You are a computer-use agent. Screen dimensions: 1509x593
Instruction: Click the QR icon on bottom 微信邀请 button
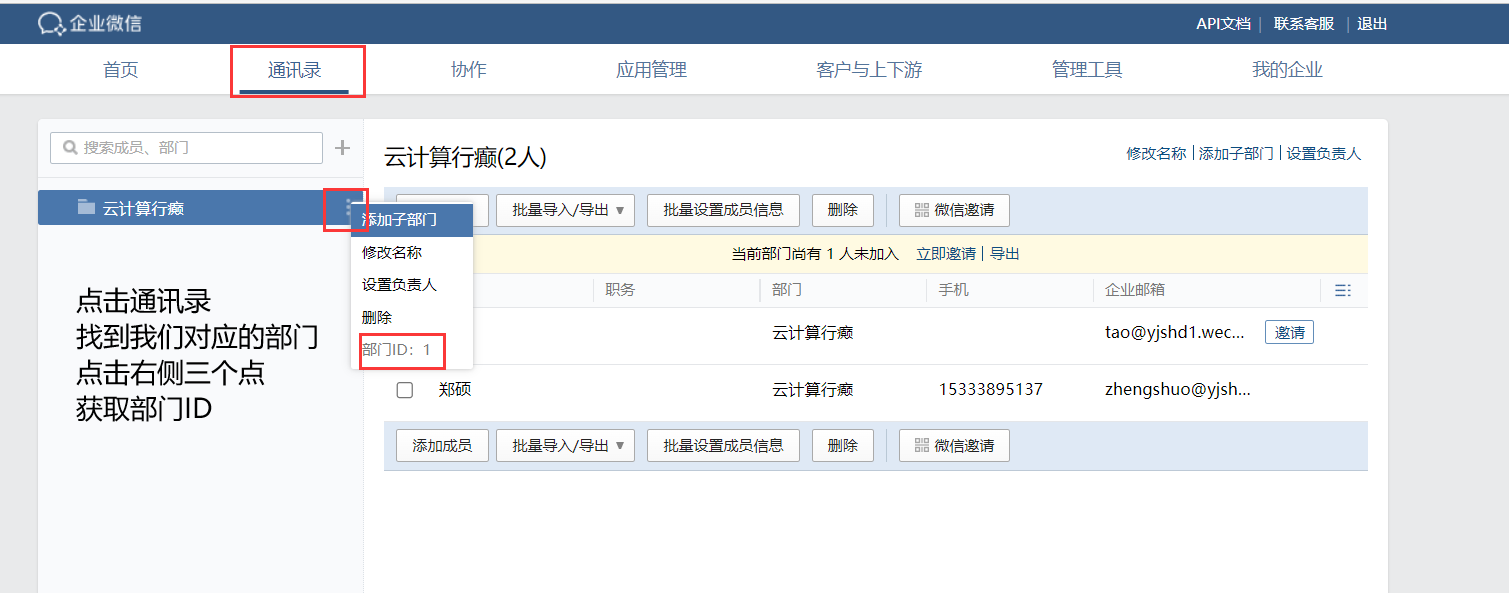click(x=921, y=445)
